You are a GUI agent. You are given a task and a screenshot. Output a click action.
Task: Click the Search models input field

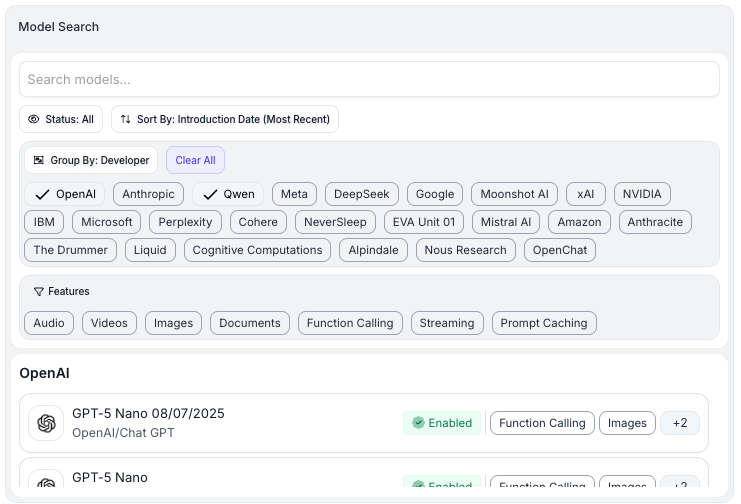[370, 79]
